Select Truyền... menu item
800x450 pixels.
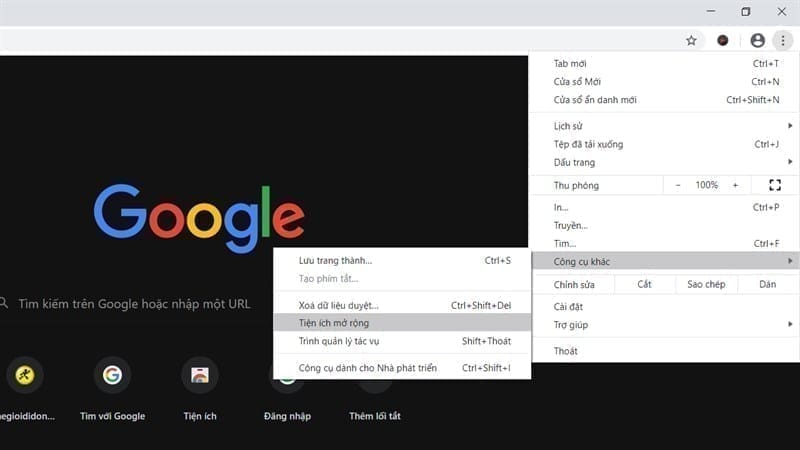pos(665,226)
